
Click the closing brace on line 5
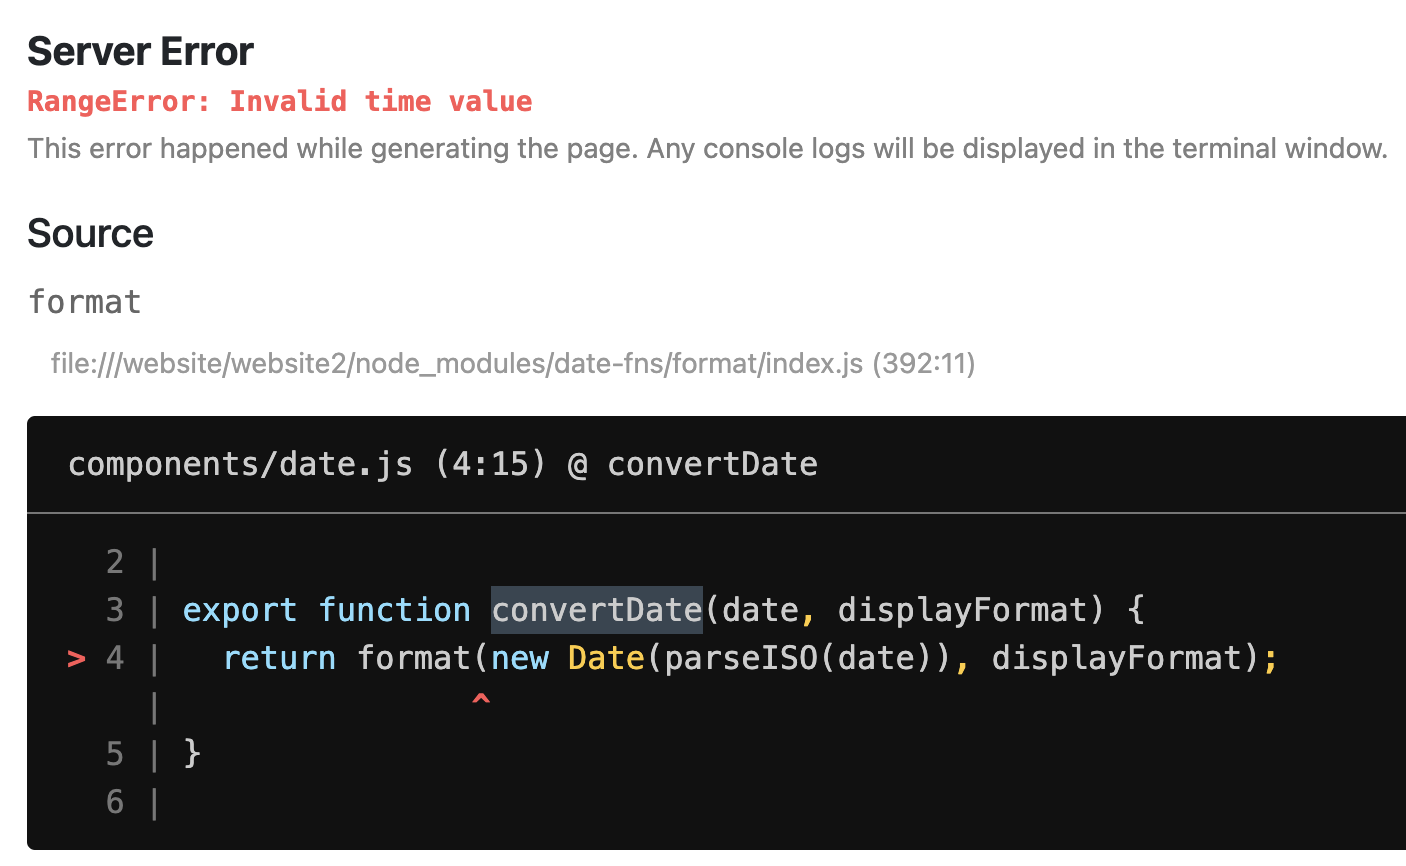[x=193, y=753]
